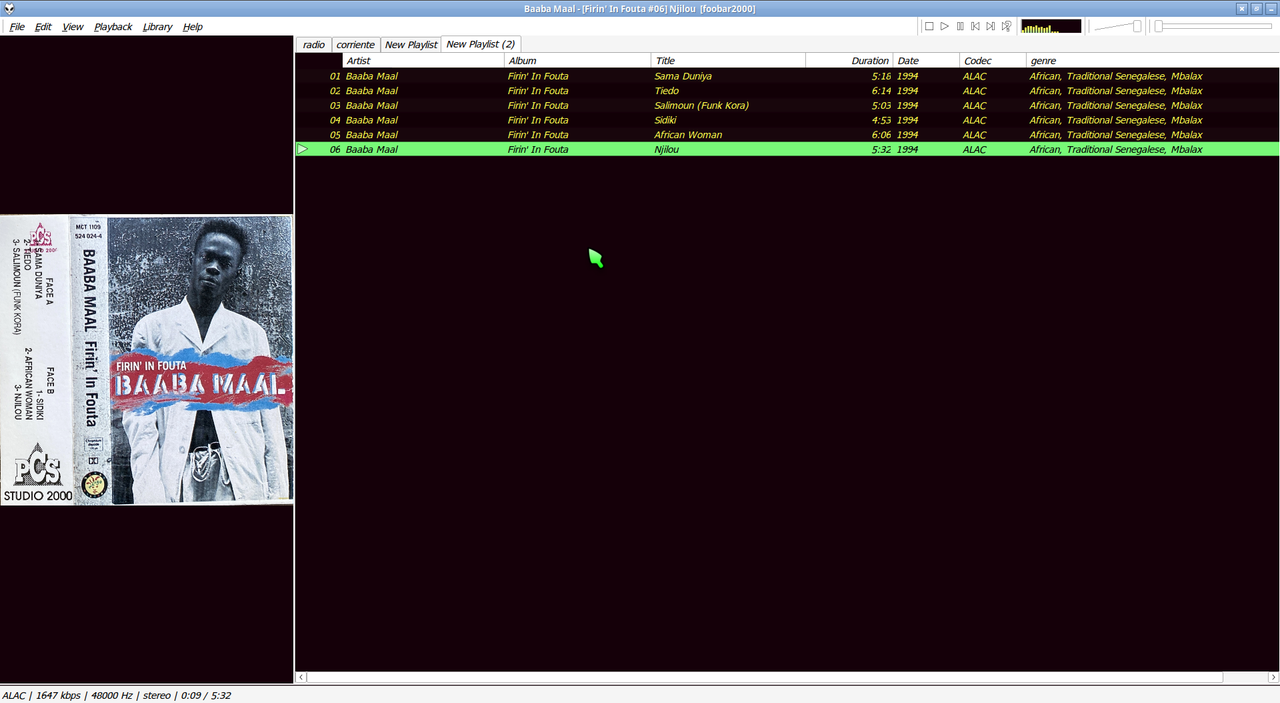Click the status bar playback info
The image size is (1280, 703).
[x=116, y=695]
